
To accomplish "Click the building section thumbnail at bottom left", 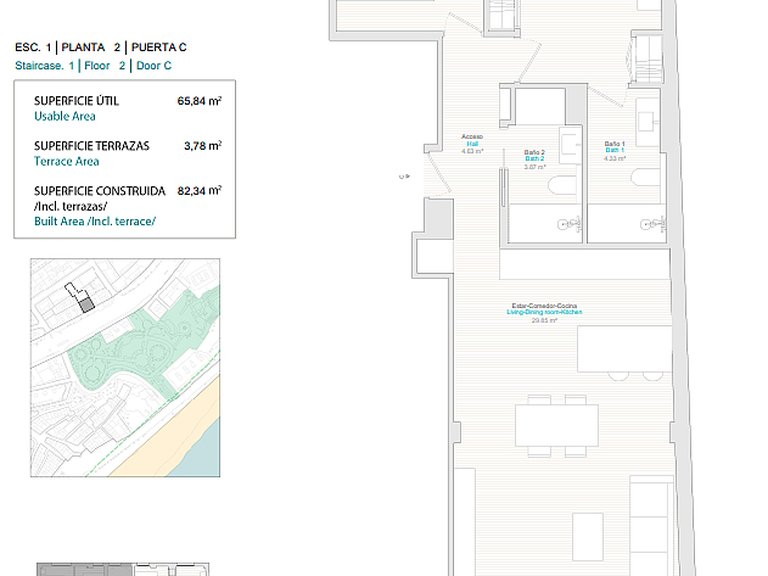I will coord(123,570).
